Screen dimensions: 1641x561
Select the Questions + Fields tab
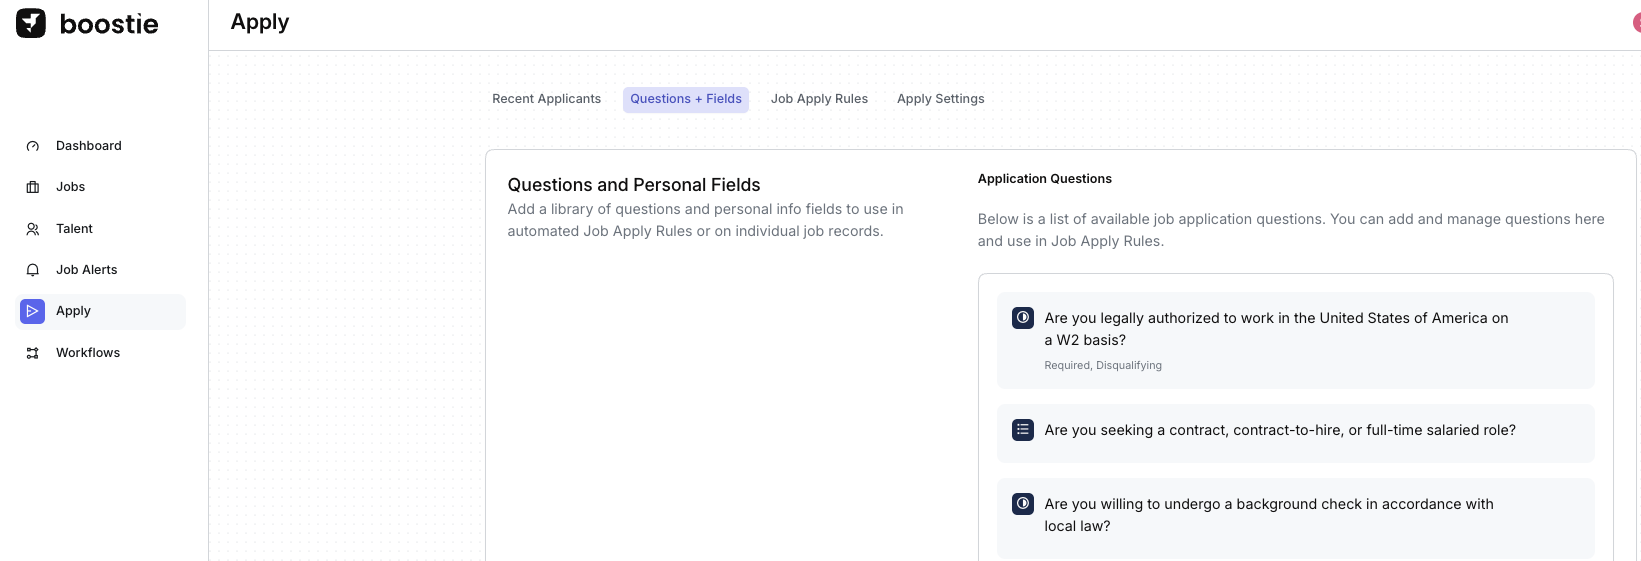[x=685, y=99]
